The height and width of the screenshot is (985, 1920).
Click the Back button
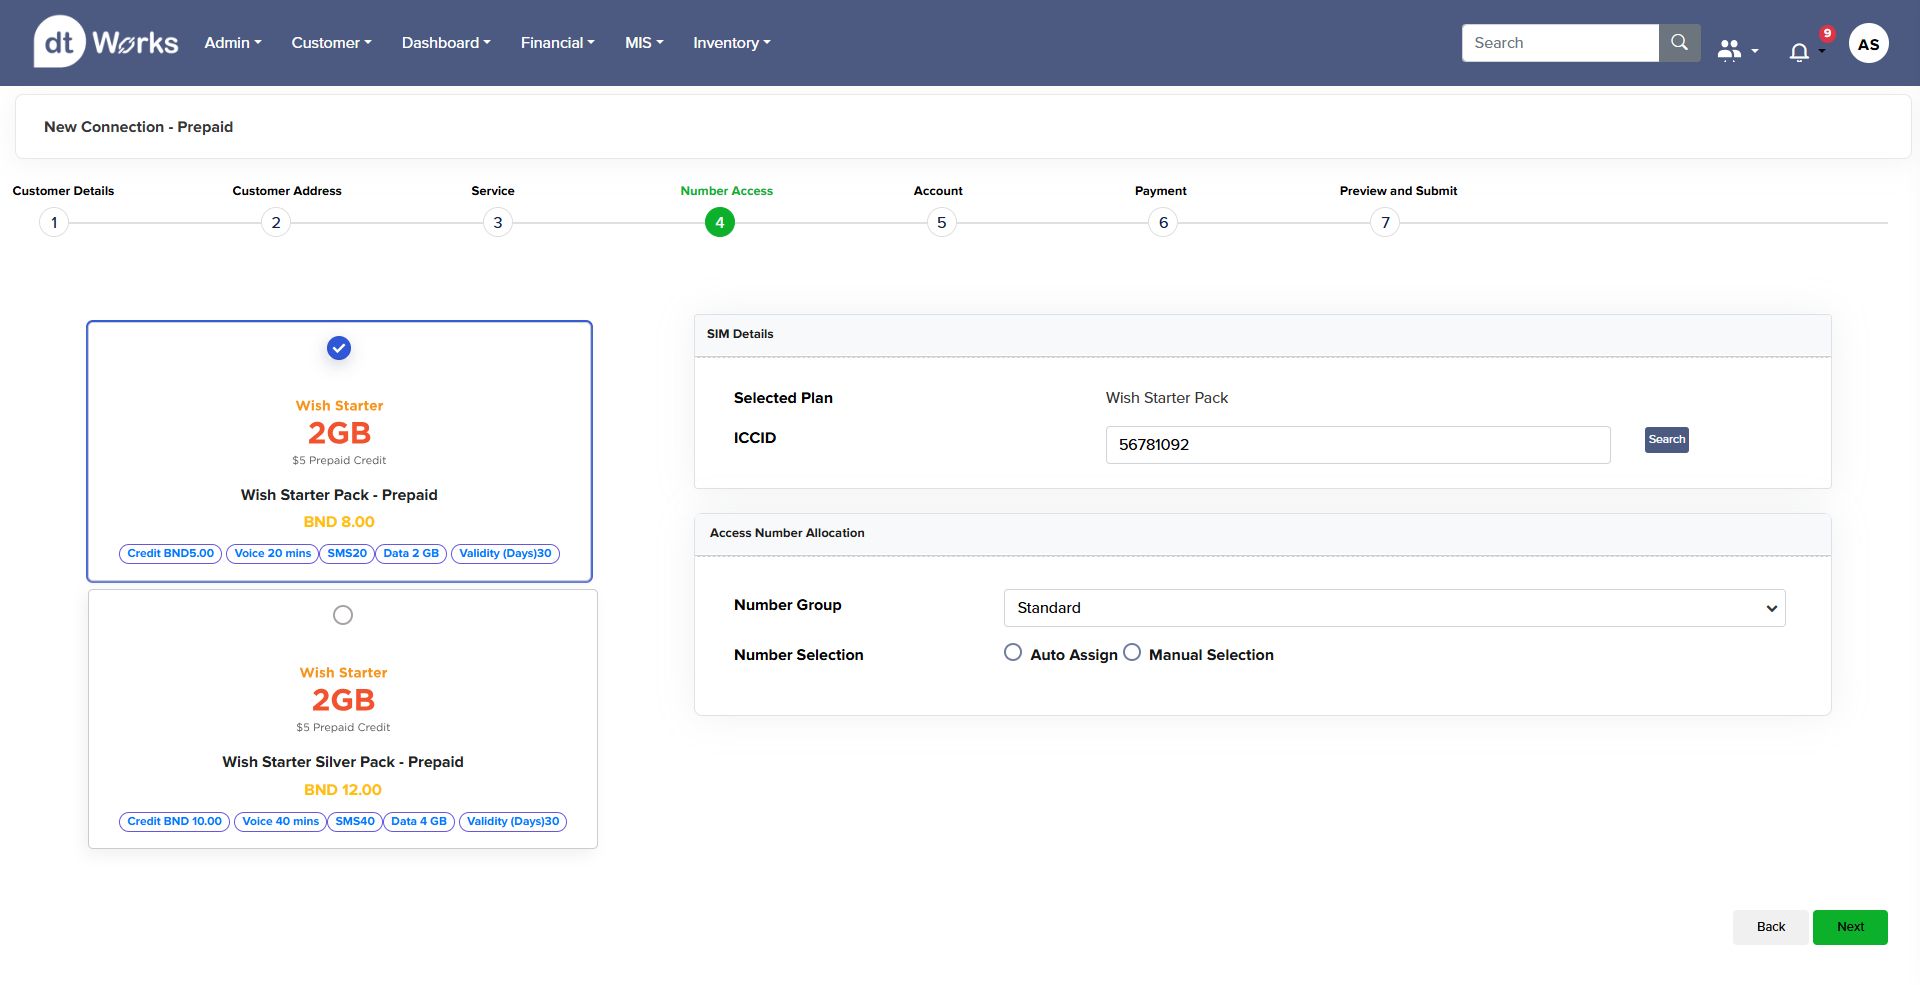click(1770, 927)
